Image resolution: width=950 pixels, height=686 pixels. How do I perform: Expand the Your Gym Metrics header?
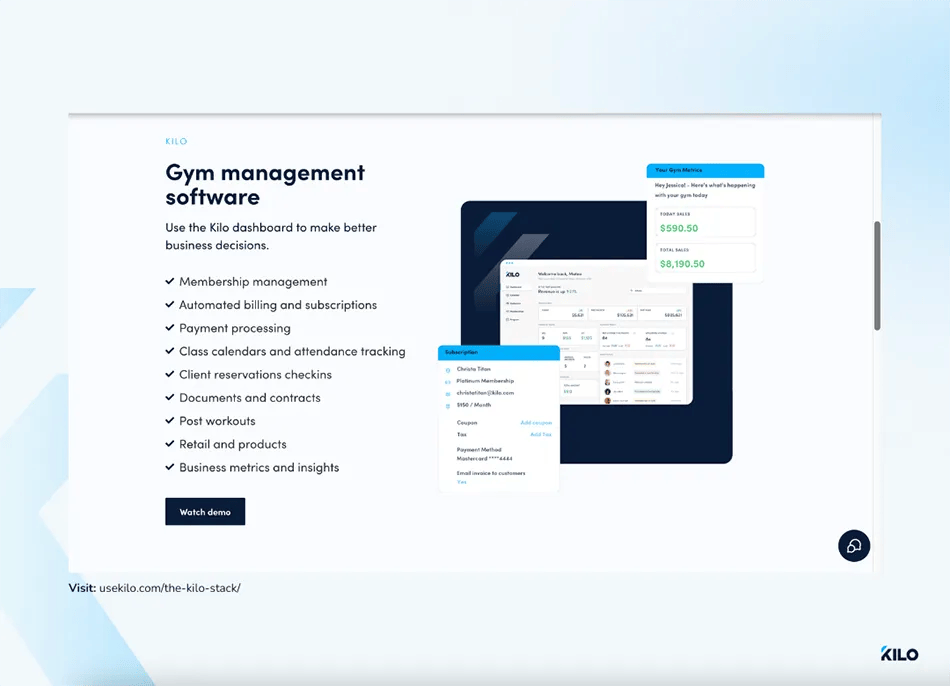click(x=705, y=170)
